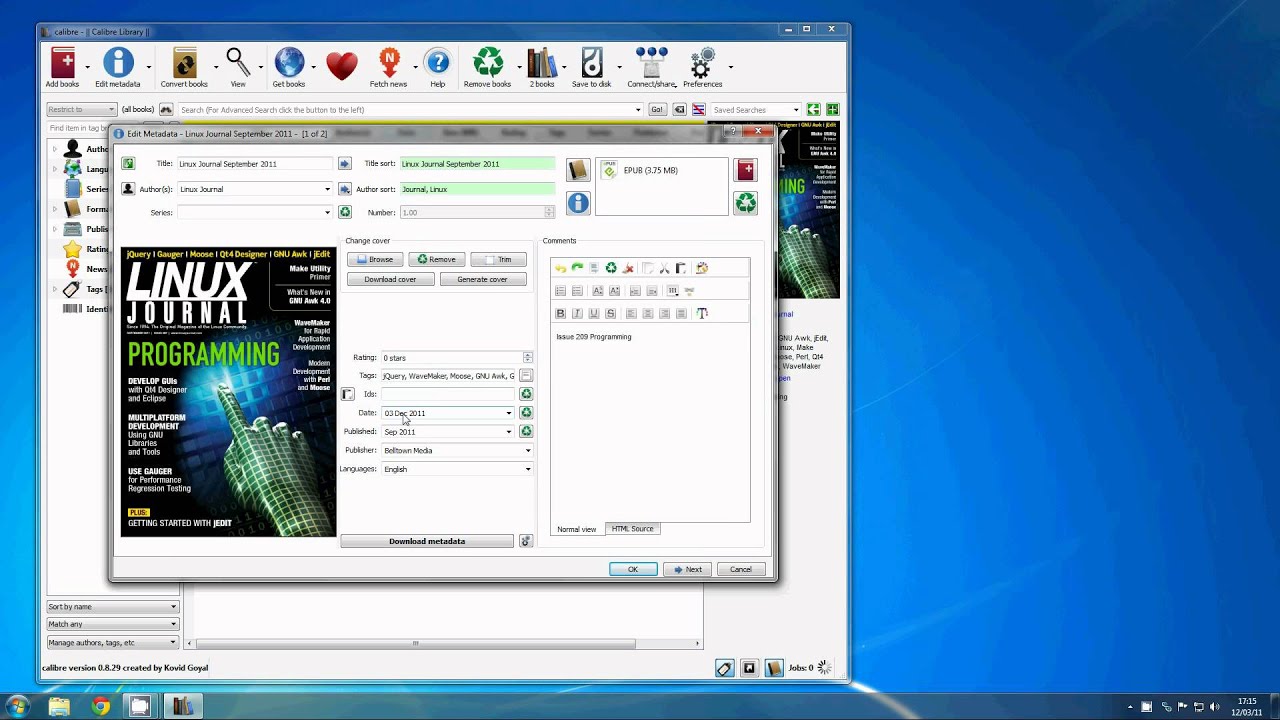The height and width of the screenshot is (720, 1280).
Task: Click the text color T icon in comments
Action: (702, 313)
